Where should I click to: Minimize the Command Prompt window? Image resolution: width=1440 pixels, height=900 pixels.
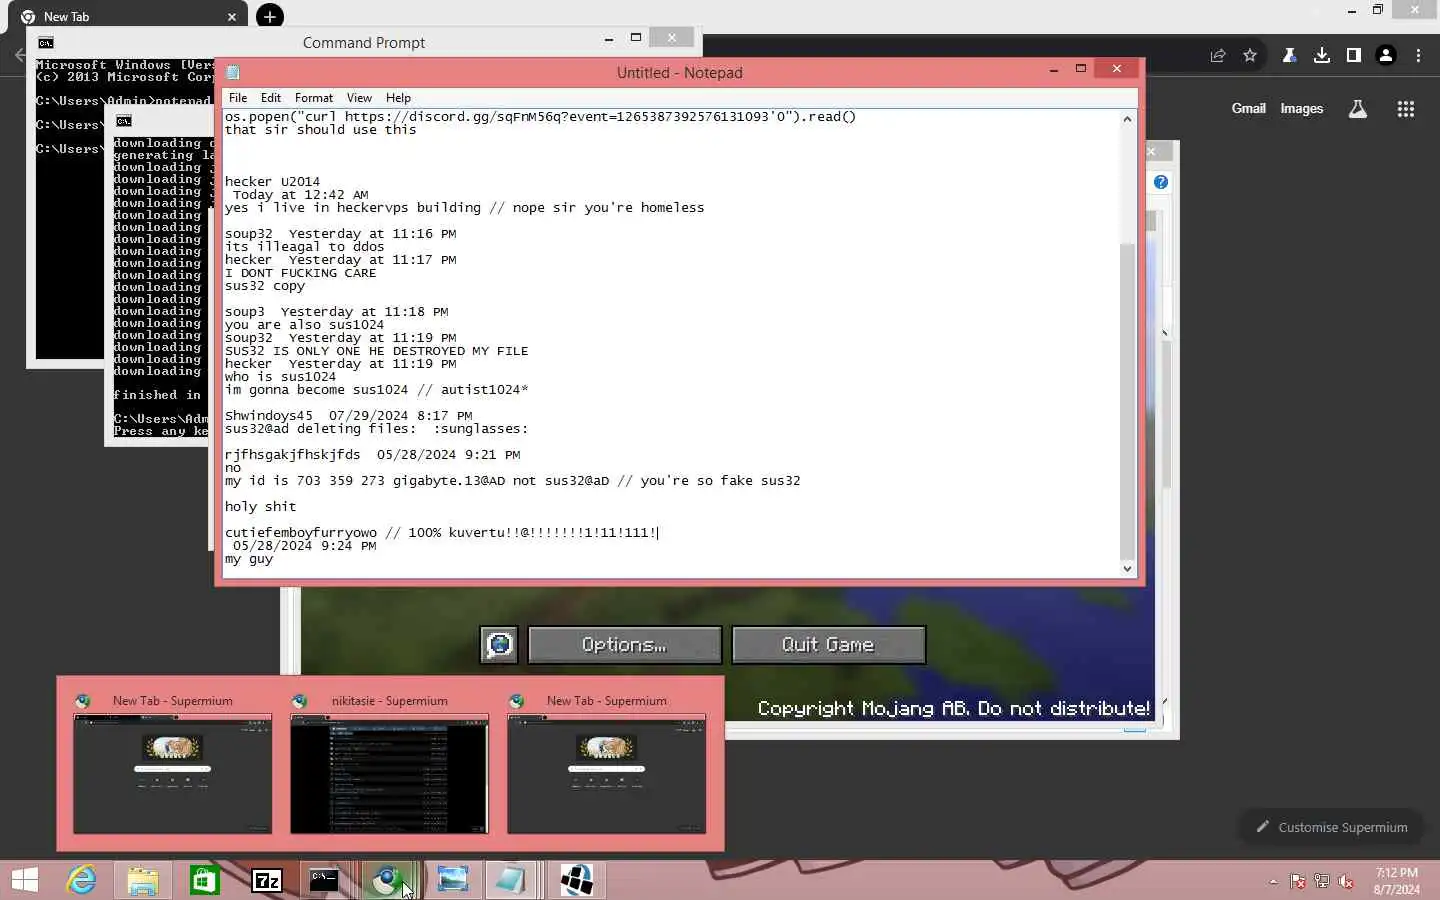pyautogui.click(x=608, y=39)
